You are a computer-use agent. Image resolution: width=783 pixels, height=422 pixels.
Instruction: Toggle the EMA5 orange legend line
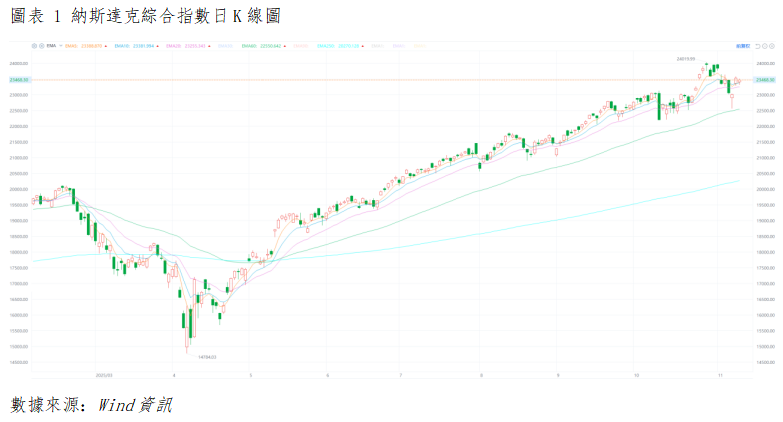click(x=71, y=45)
